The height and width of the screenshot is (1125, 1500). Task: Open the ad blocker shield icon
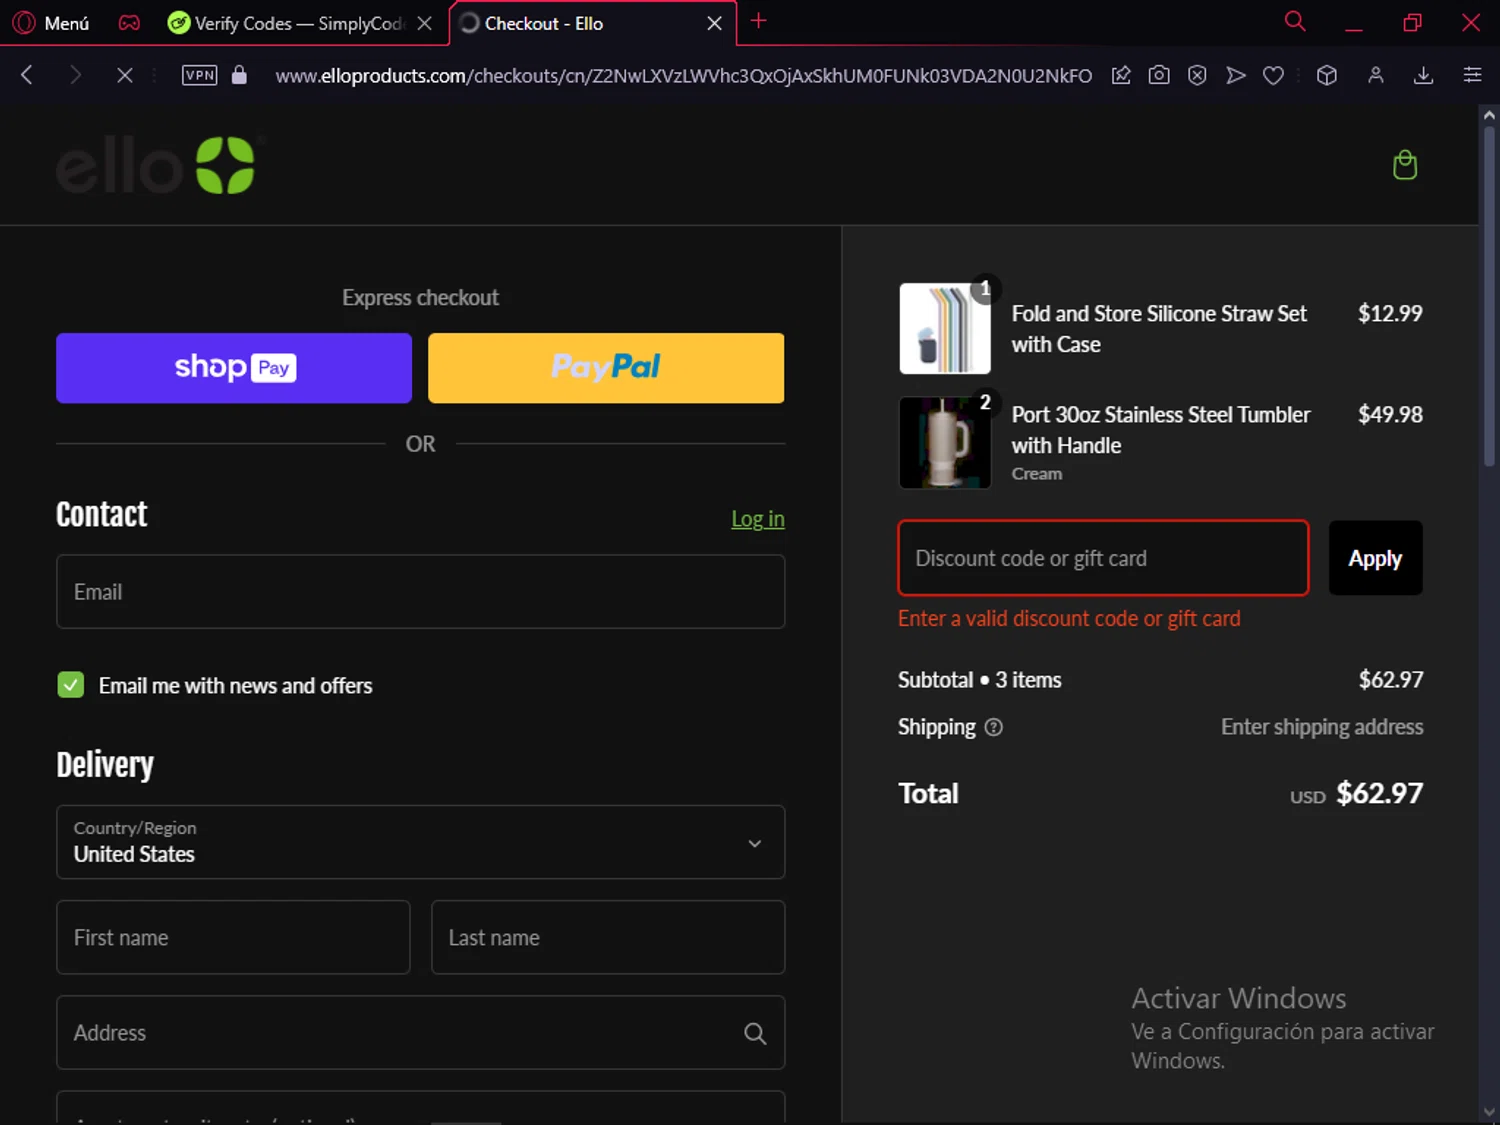1197,75
